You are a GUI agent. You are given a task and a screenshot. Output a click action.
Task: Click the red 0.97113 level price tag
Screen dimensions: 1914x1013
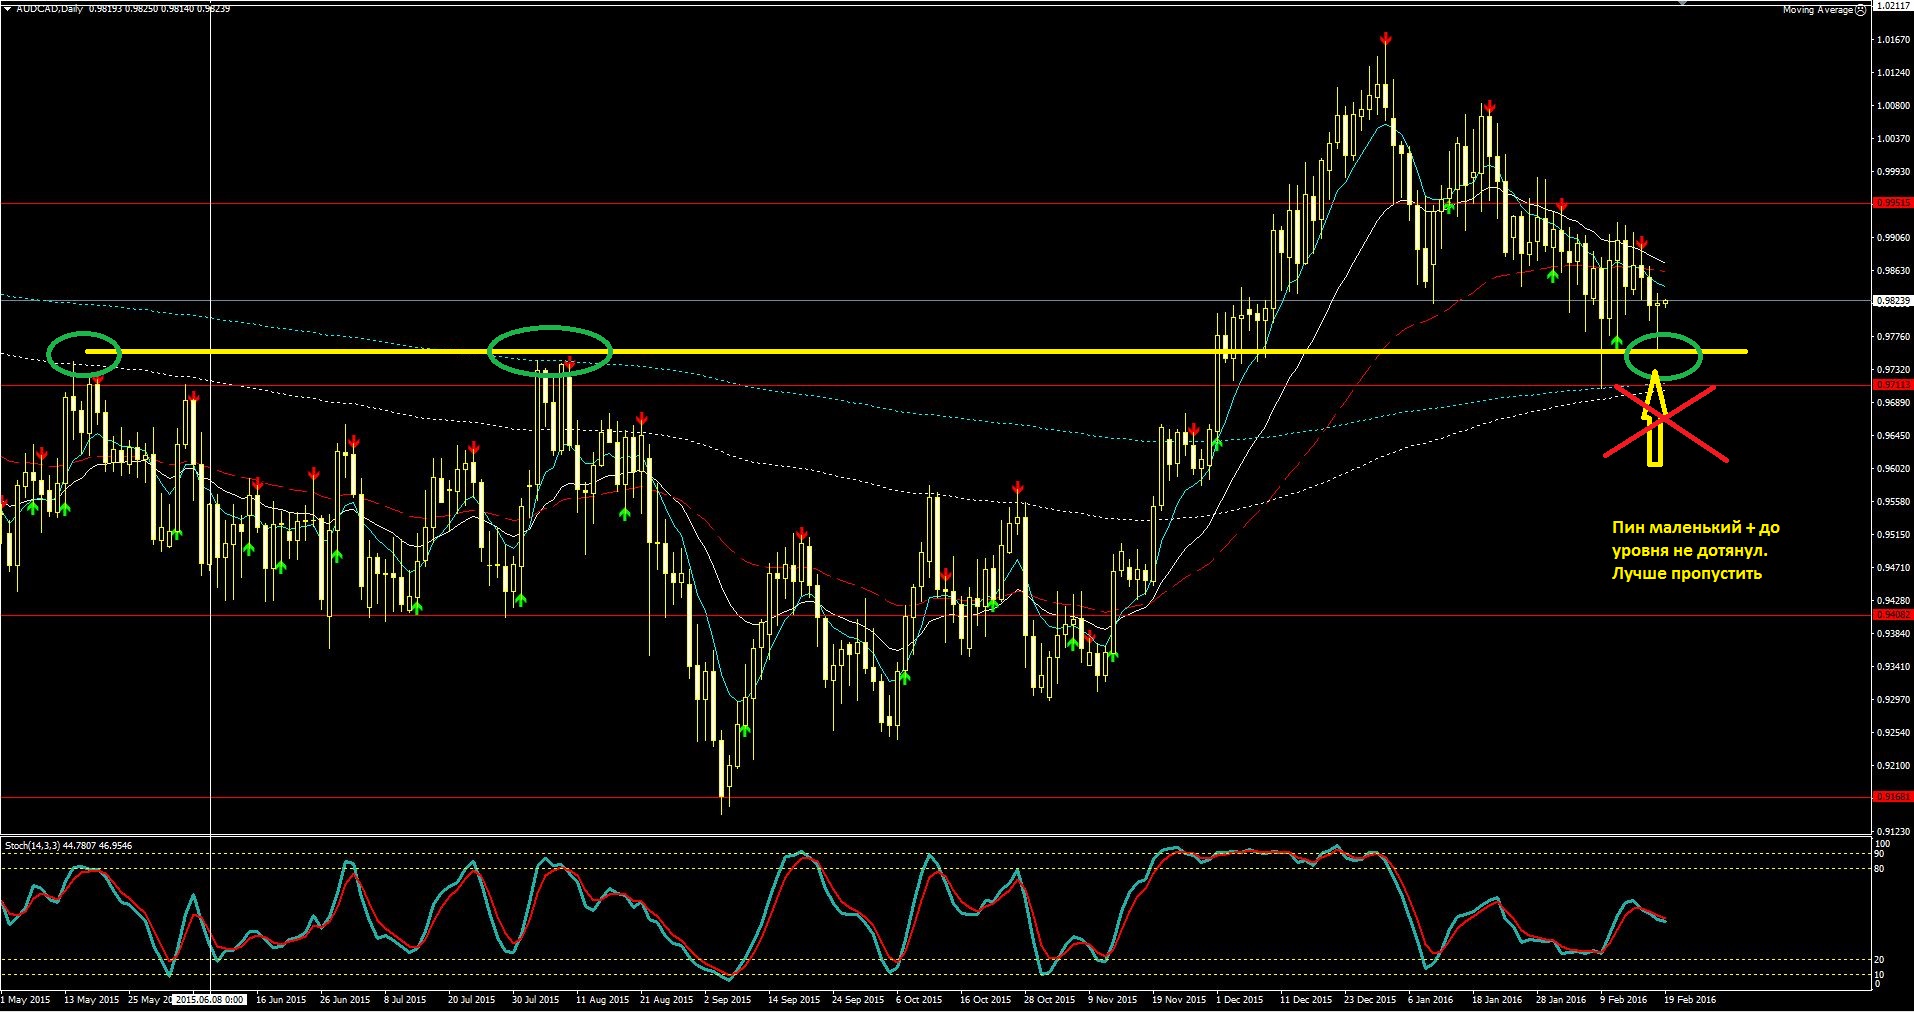pyautogui.click(x=1892, y=385)
